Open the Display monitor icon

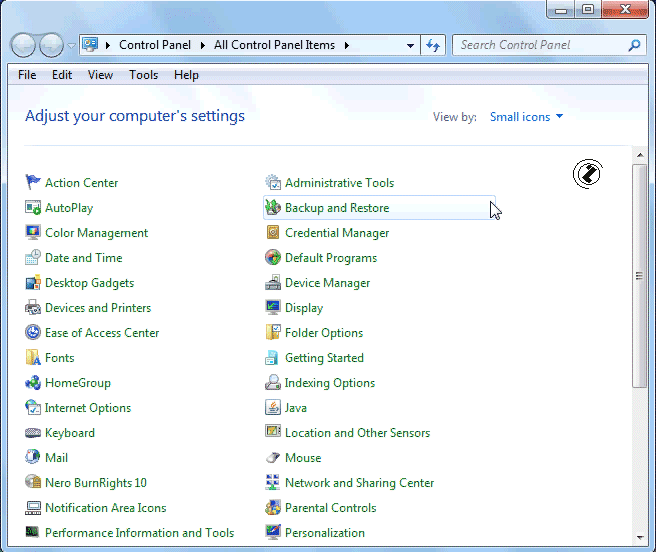tap(273, 308)
